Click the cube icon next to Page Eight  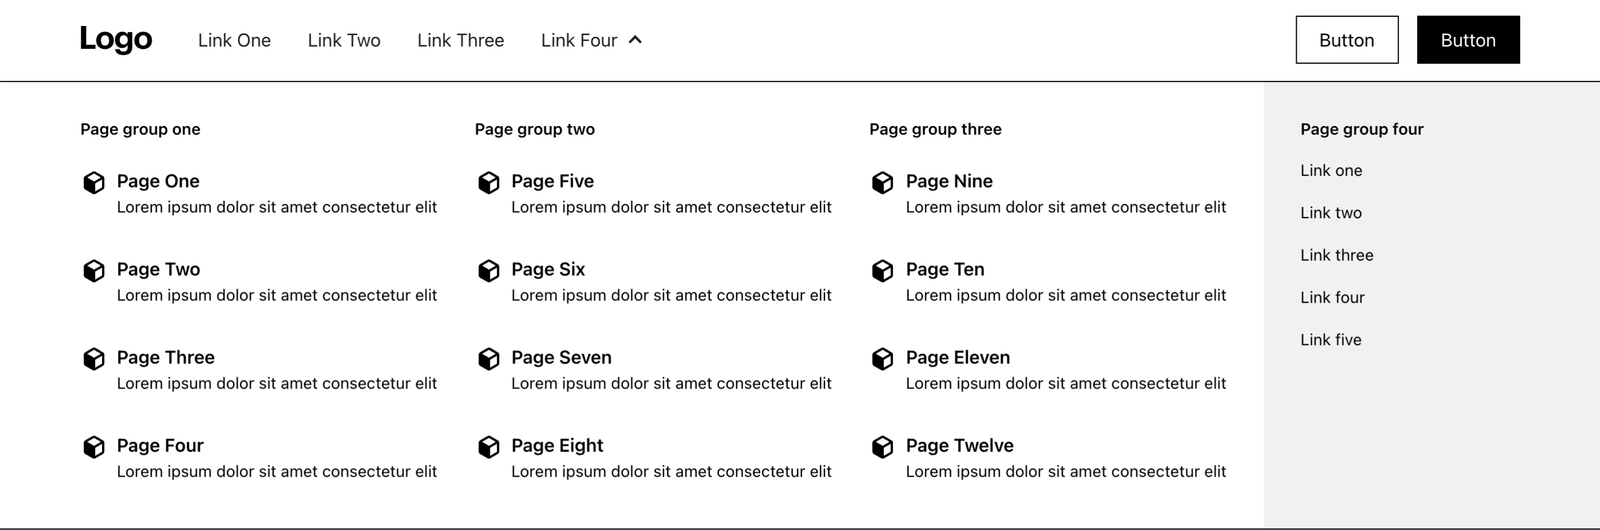click(x=488, y=447)
